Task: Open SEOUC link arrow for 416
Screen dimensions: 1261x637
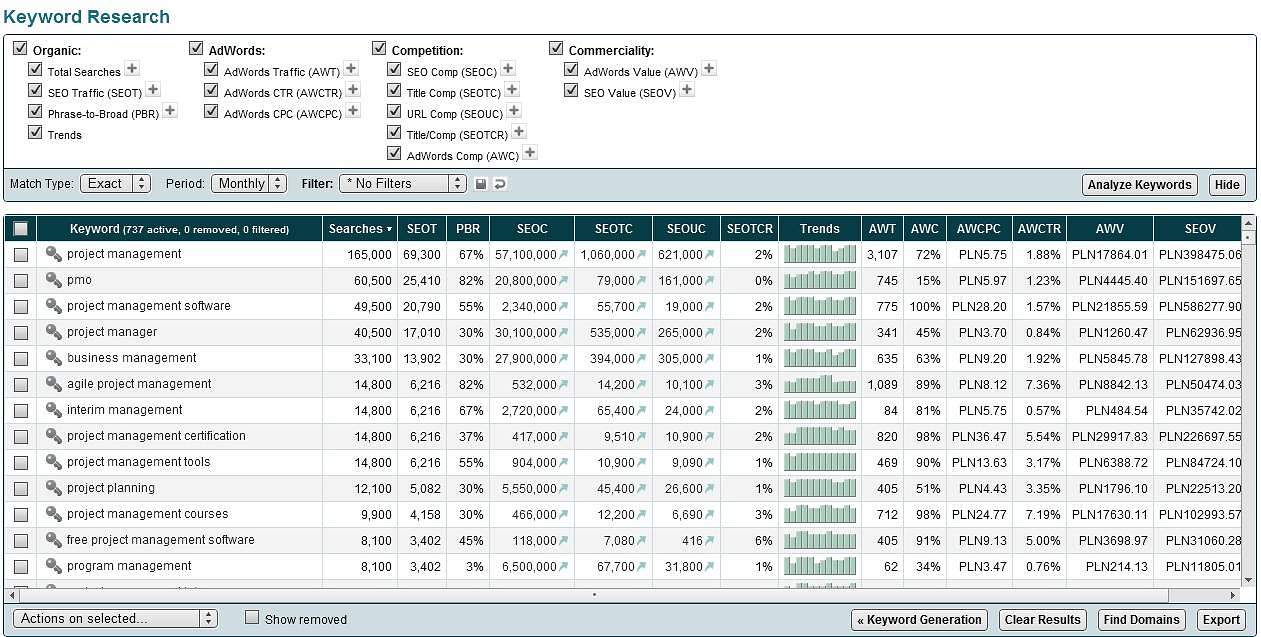Action: coord(710,541)
